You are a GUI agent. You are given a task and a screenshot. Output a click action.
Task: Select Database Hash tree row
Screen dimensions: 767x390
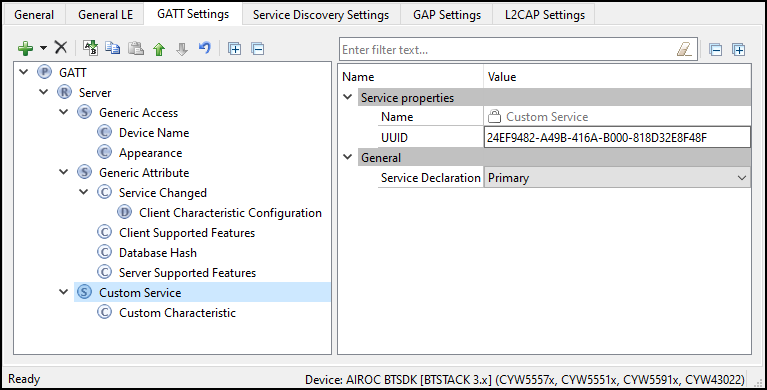(x=158, y=252)
